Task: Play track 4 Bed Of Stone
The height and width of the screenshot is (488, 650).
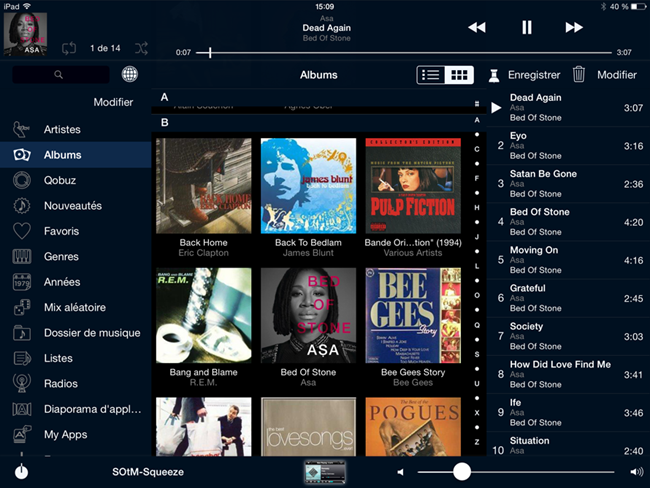Action: (568, 222)
